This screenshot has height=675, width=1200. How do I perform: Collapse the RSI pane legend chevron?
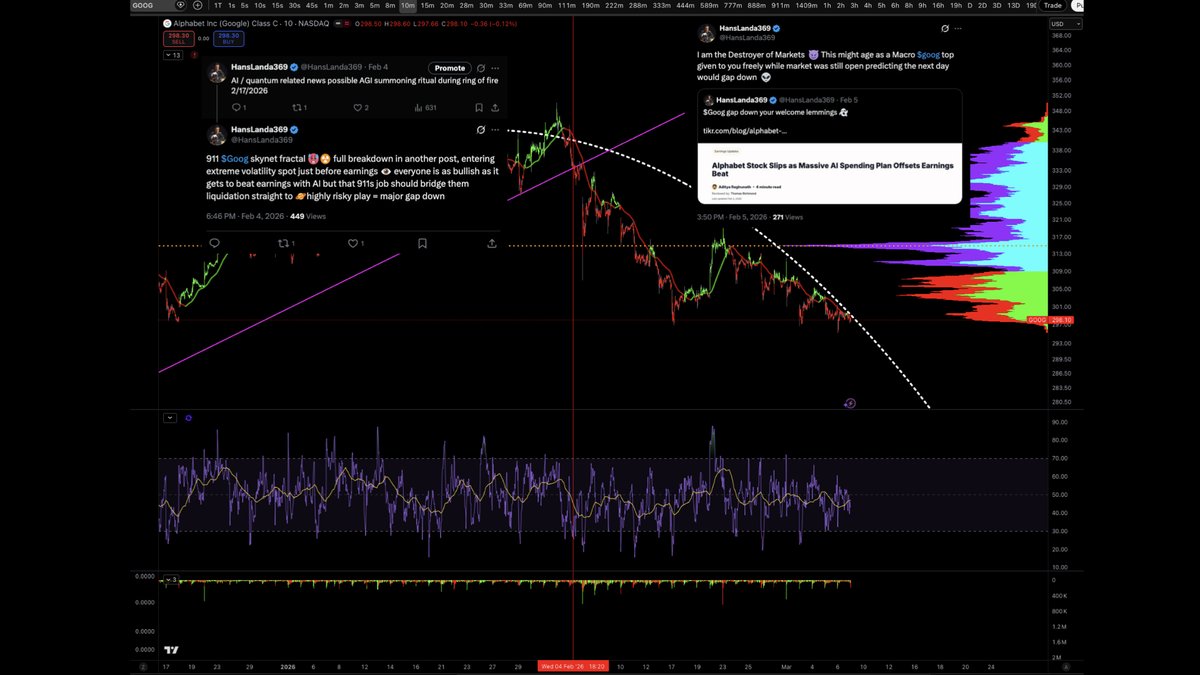click(x=170, y=418)
